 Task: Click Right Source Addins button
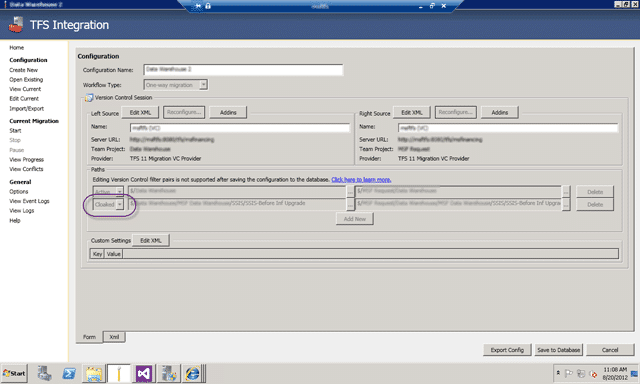[500, 112]
